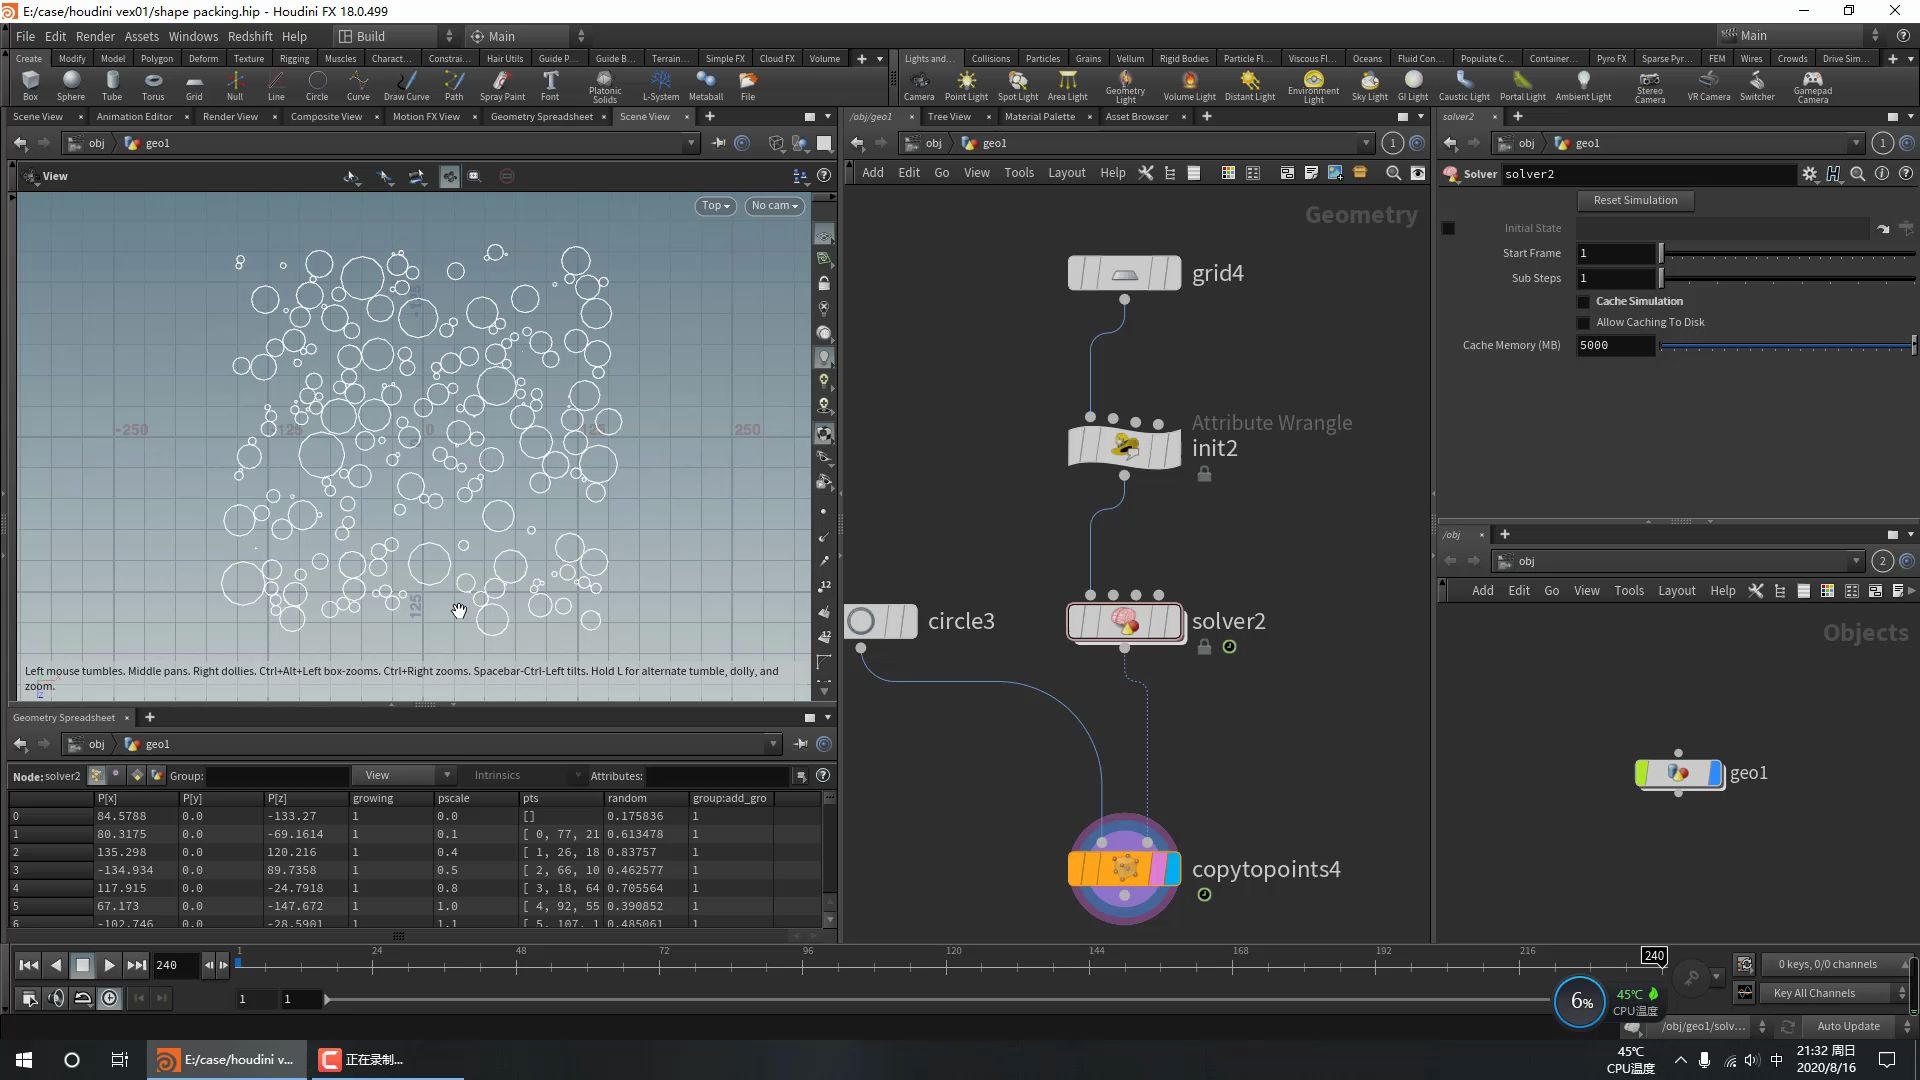
Task: Enable Allow Caching To Disk
Action: coord(1584,322)
